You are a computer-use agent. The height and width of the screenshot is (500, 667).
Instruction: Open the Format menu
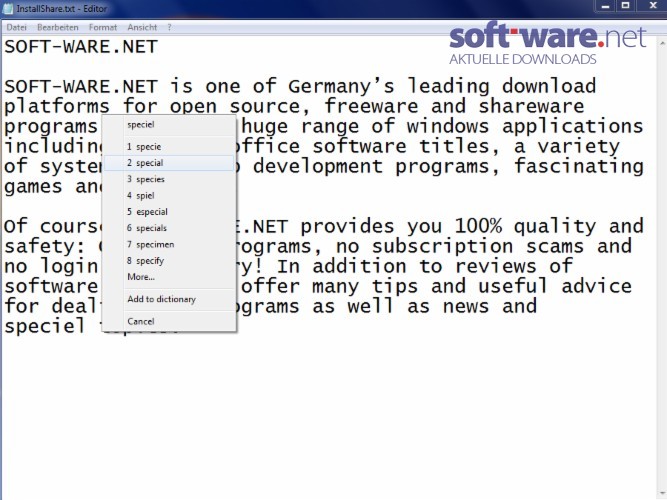tap(103, 27)
